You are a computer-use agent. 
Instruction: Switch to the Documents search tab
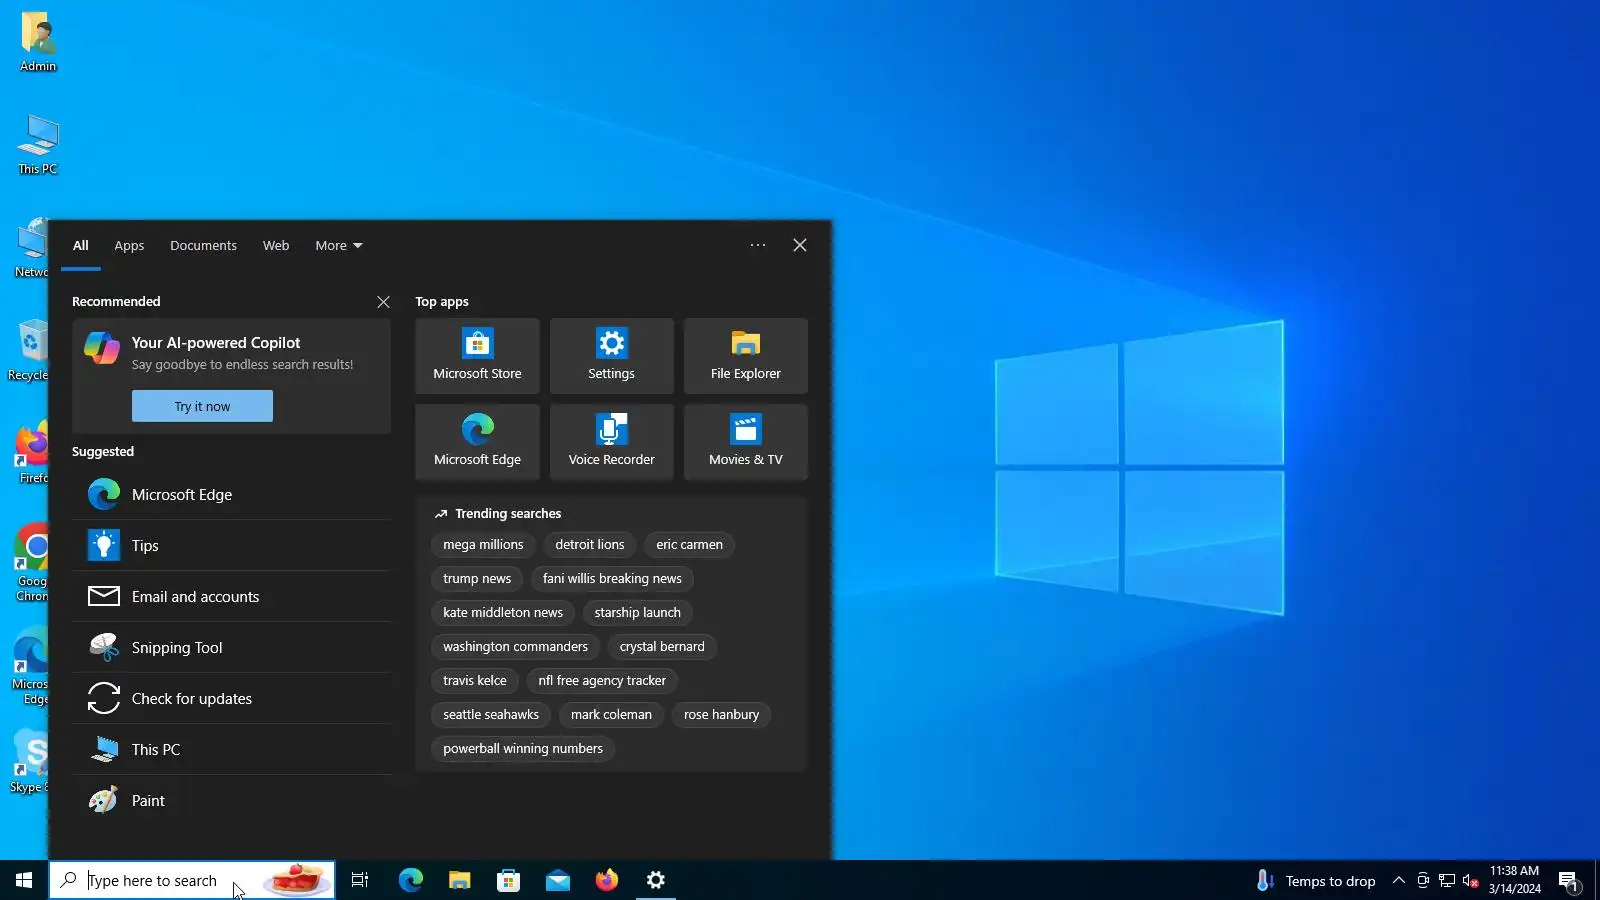203,245
